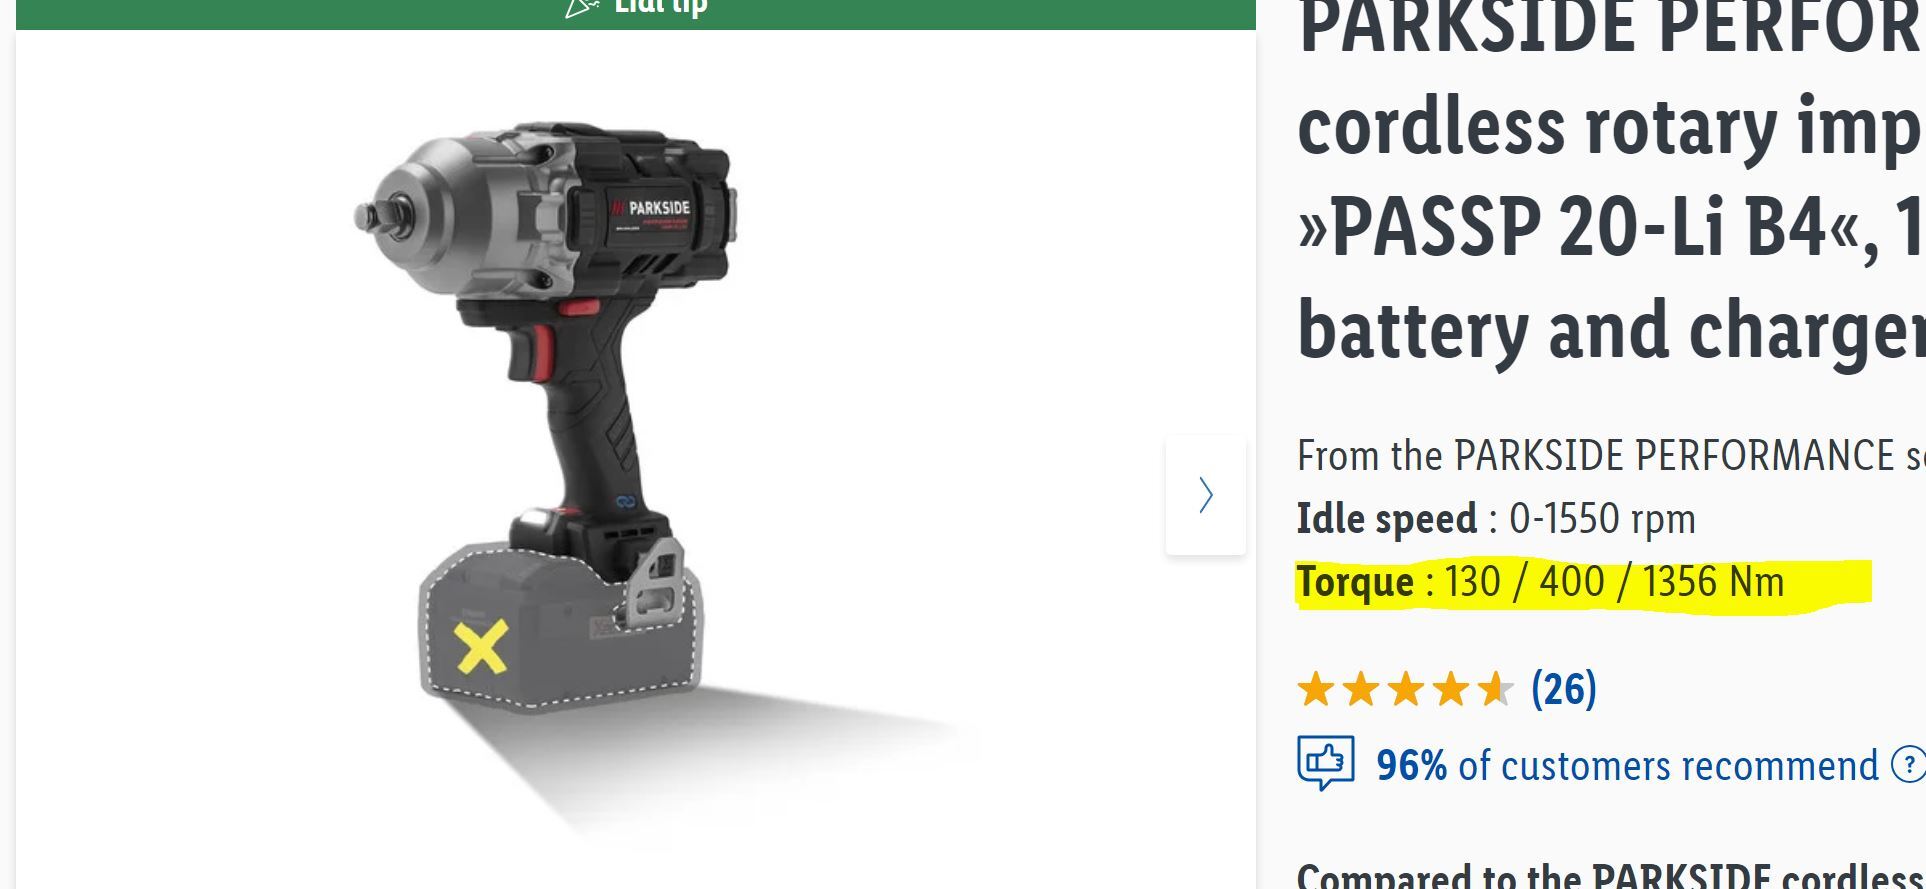Click the Lidl tip banner icon
Viewport: 1926px width, 889px height.
(581, 8)
